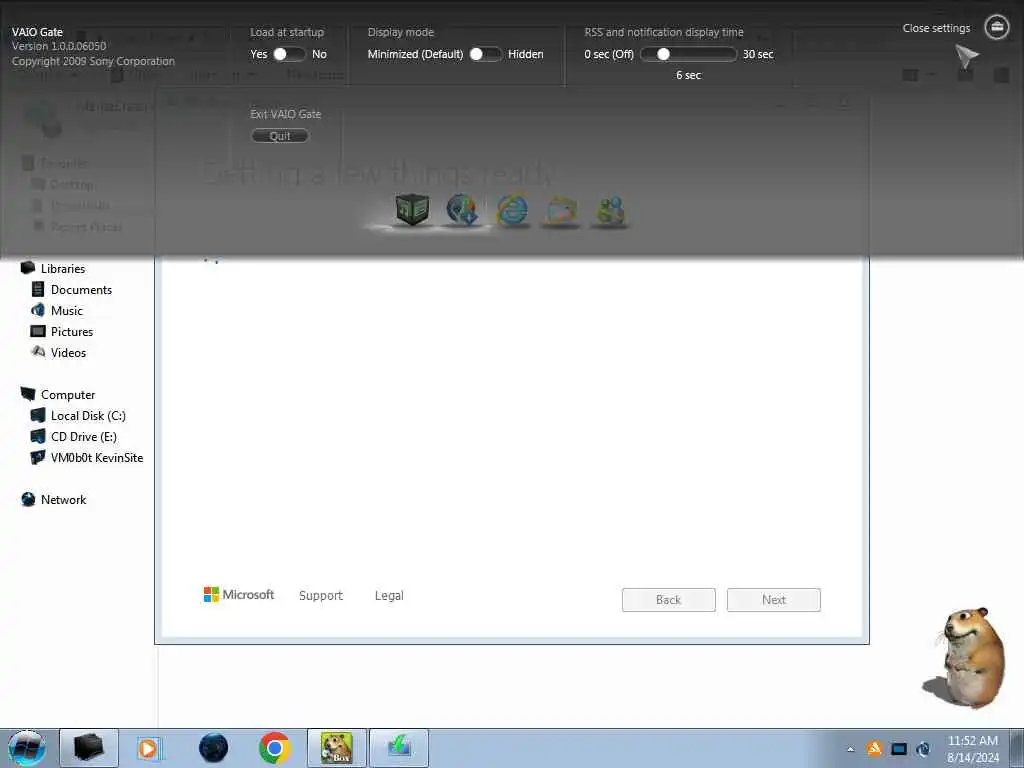The image size is (1024, 768).
Task: Open the messenger people icon in VAIO Gate dock
Action: [x=610, y=211]
